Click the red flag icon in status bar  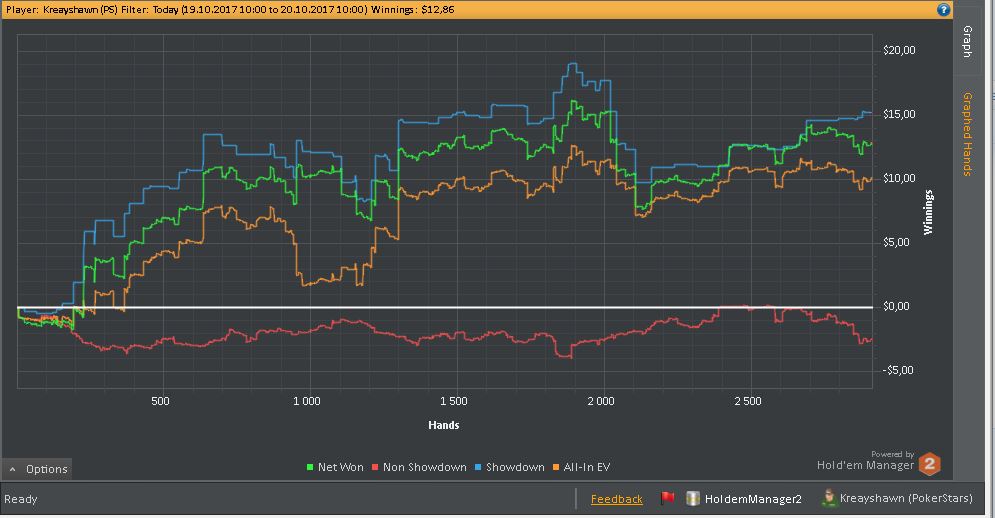667,498
